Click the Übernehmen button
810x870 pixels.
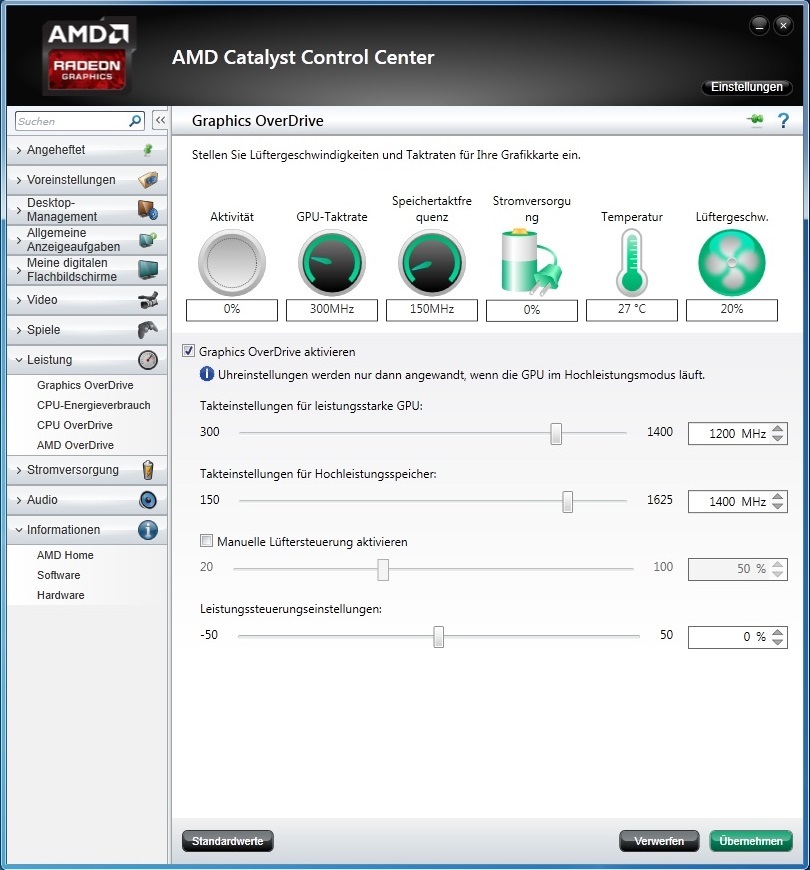point(751,841)
